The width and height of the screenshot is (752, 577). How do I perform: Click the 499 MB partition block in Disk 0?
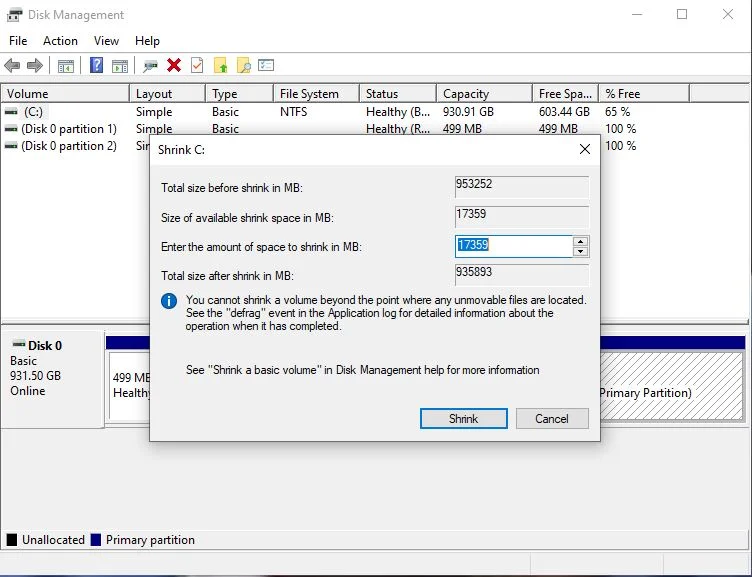pos(129,386)
